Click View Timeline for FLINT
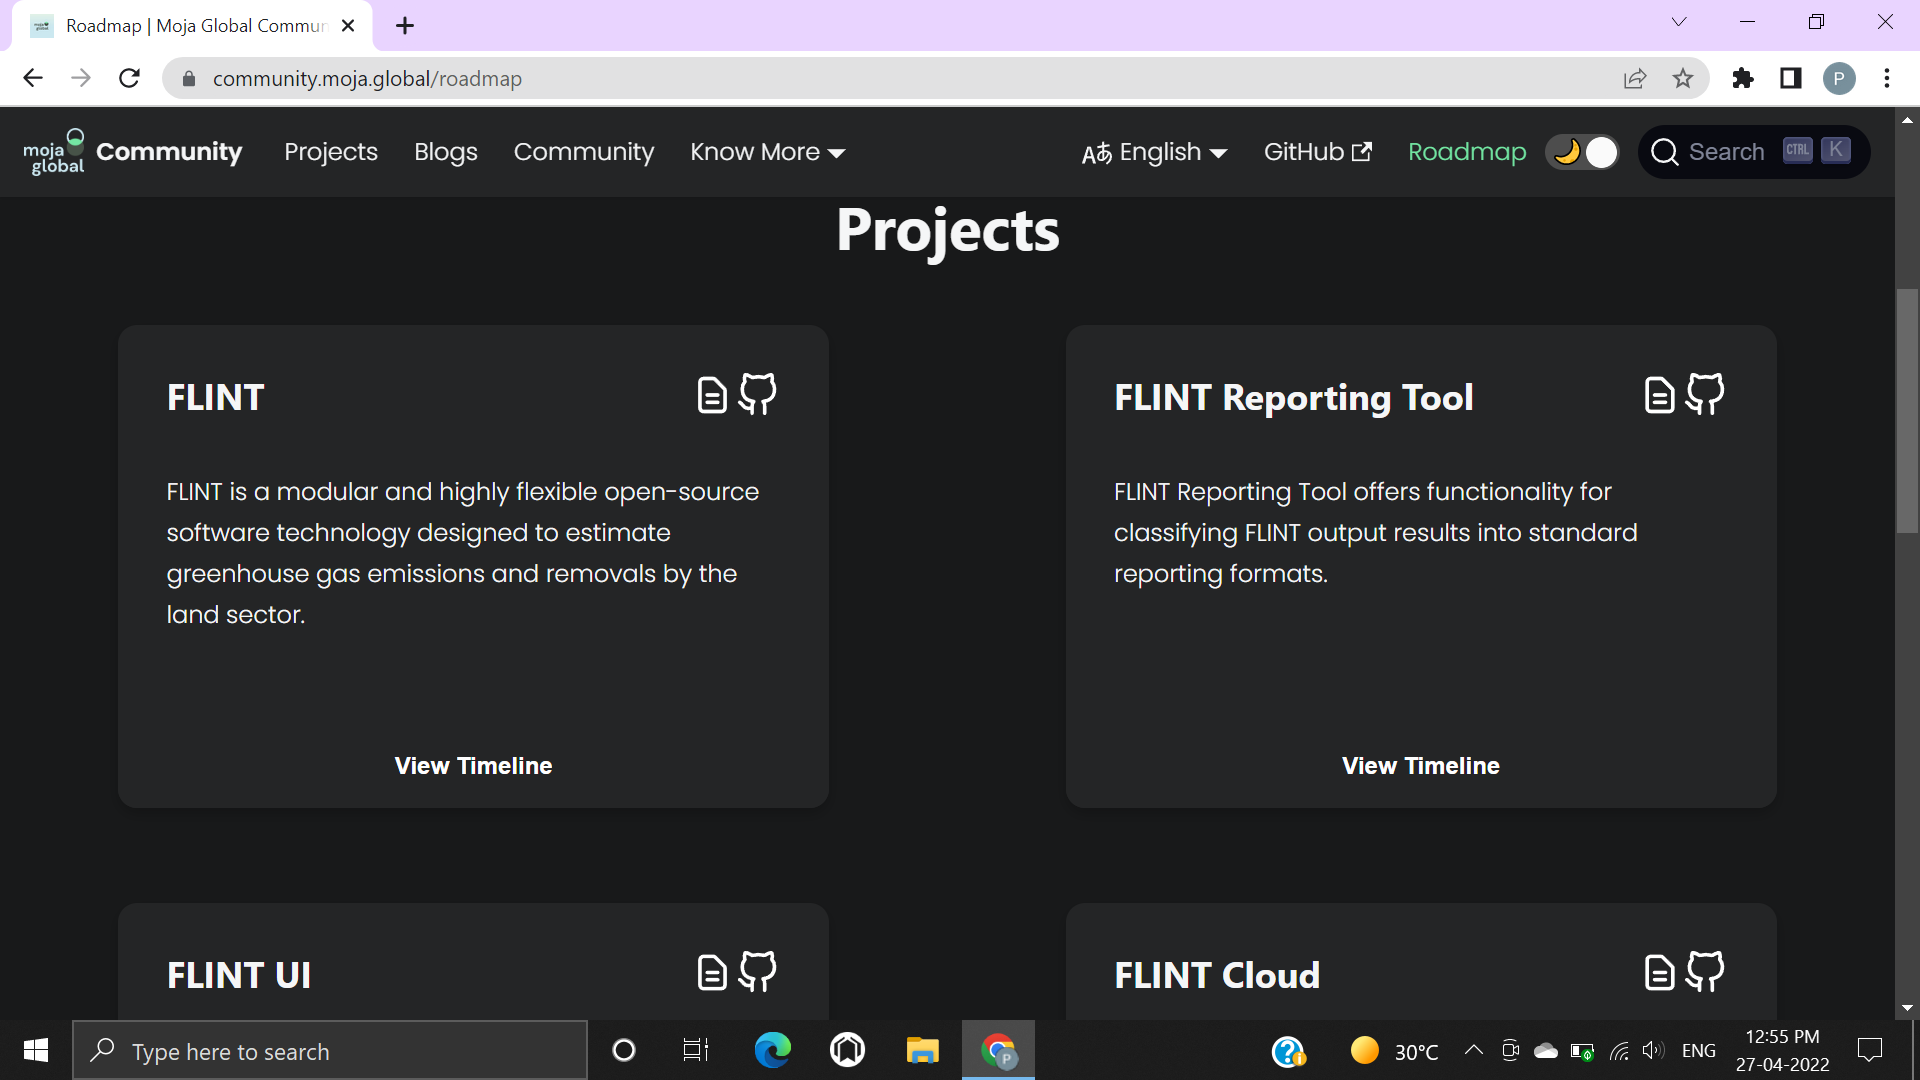1920x1080 pixels. [472, 766]
